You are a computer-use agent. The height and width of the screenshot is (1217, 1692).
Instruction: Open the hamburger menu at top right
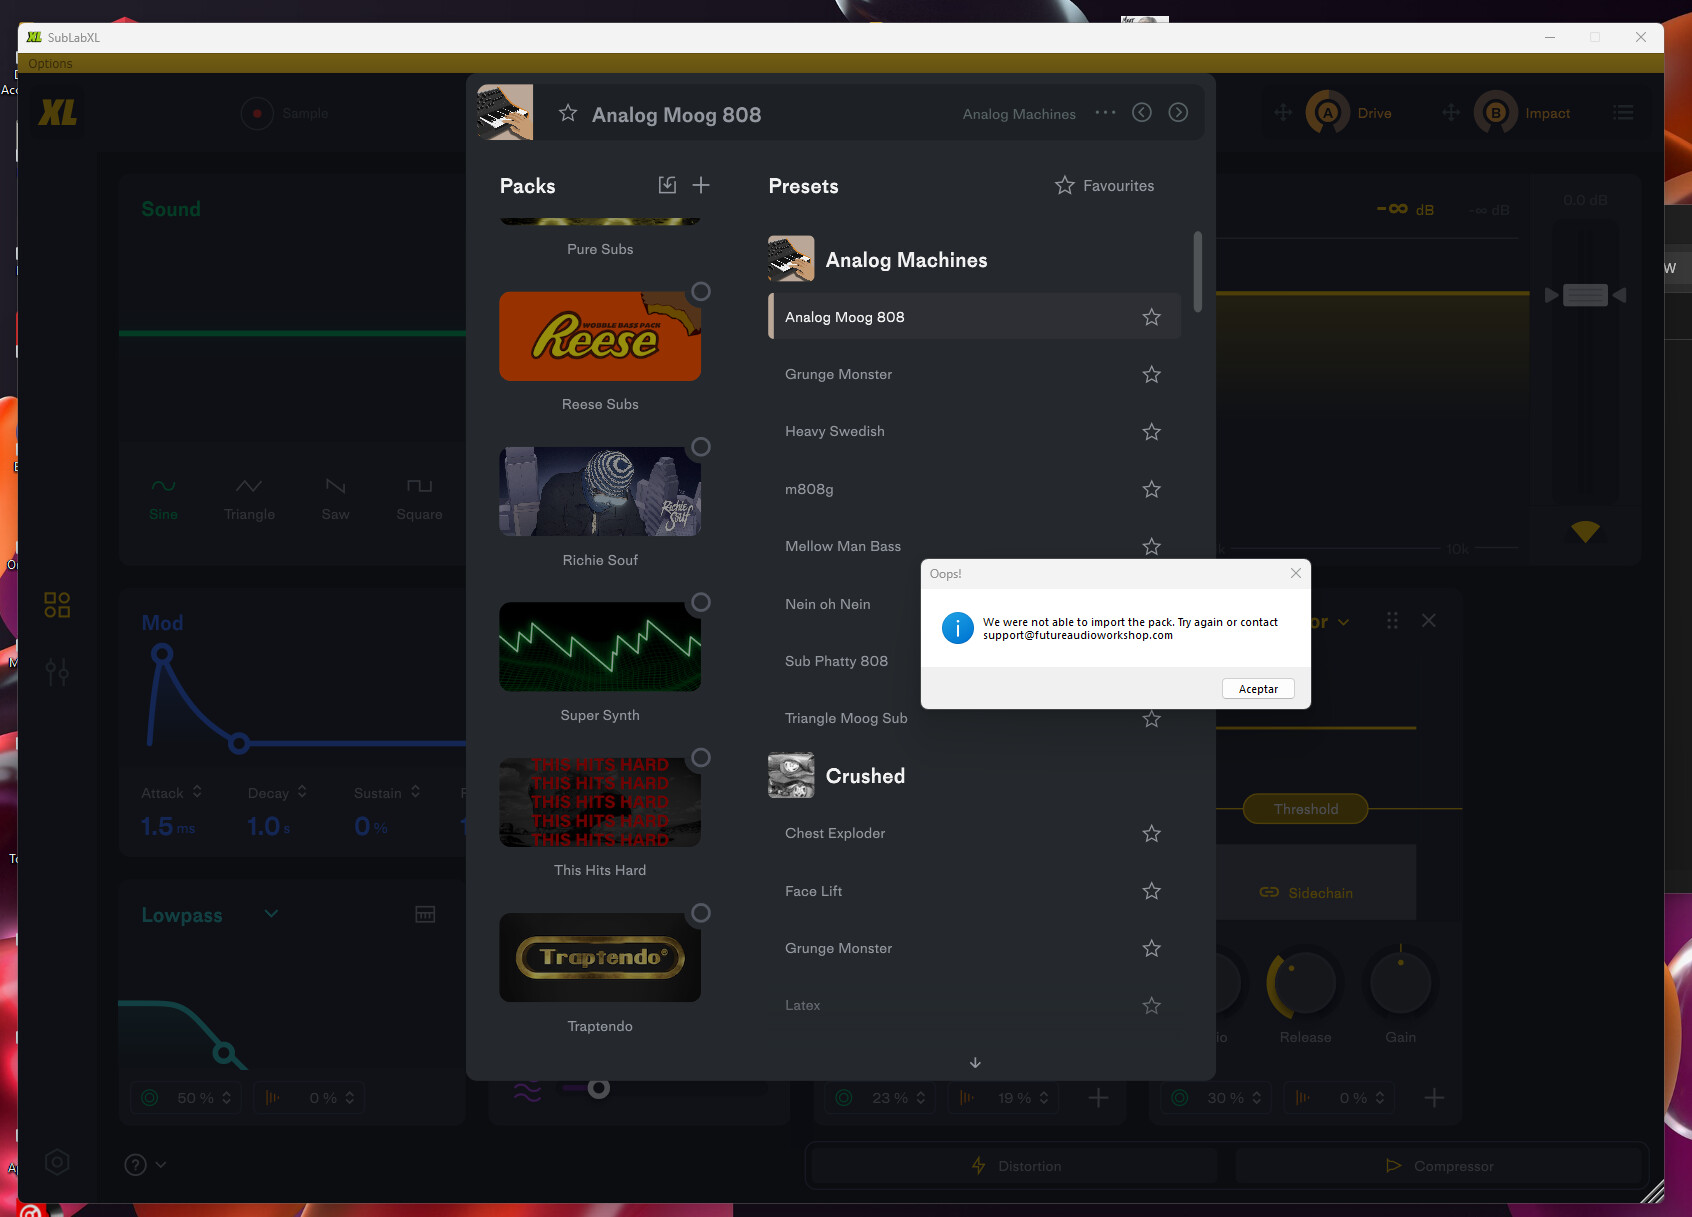click(1623, 113)
